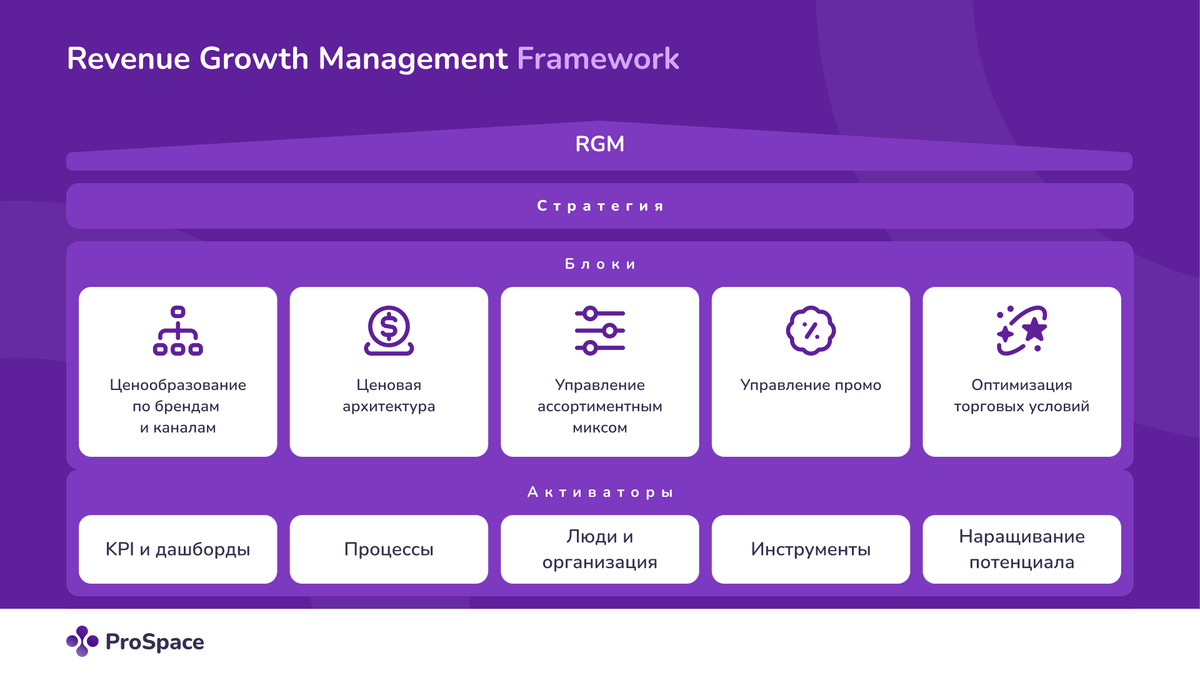Viewport: 1200px width, 675px height.
Task: Click the dollar coin icon
Action: pyautogui.click(x=389, y=331)
